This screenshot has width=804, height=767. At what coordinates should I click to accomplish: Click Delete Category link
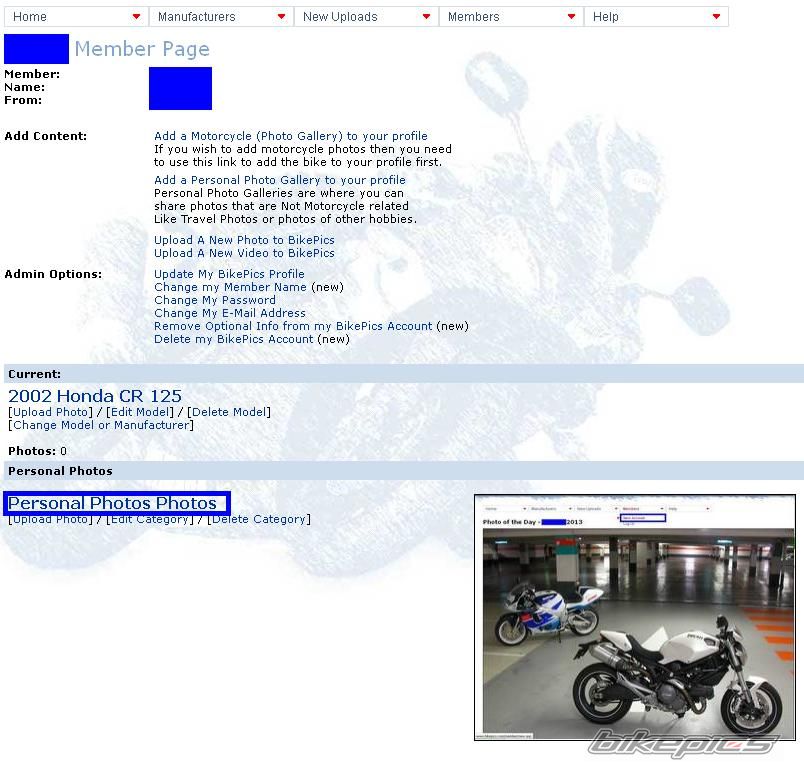(259, 519)
